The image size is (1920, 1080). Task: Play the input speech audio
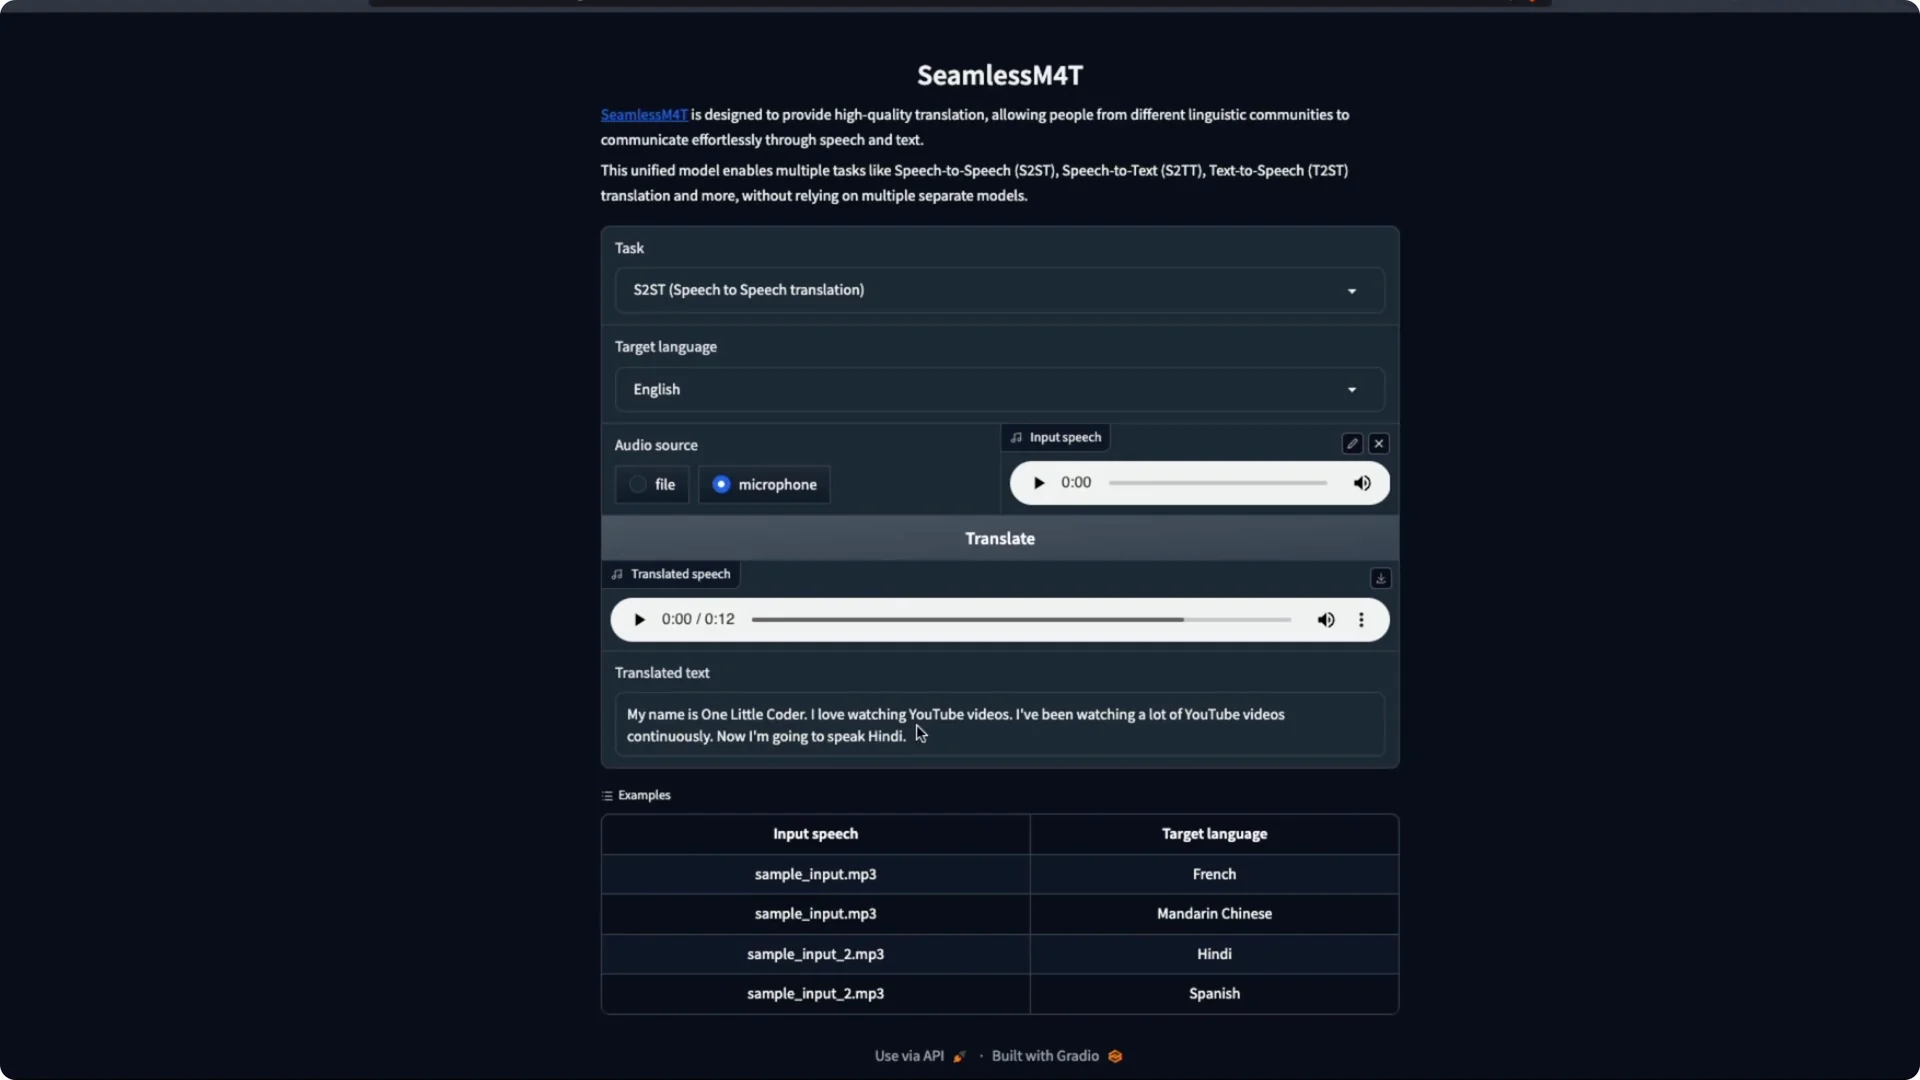click(x=1038, y=482)
